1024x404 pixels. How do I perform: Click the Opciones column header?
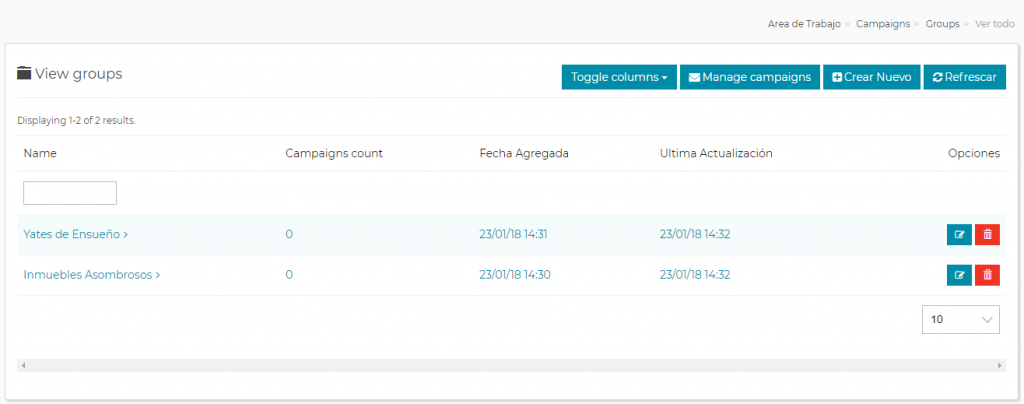click(x=974, y=153)
